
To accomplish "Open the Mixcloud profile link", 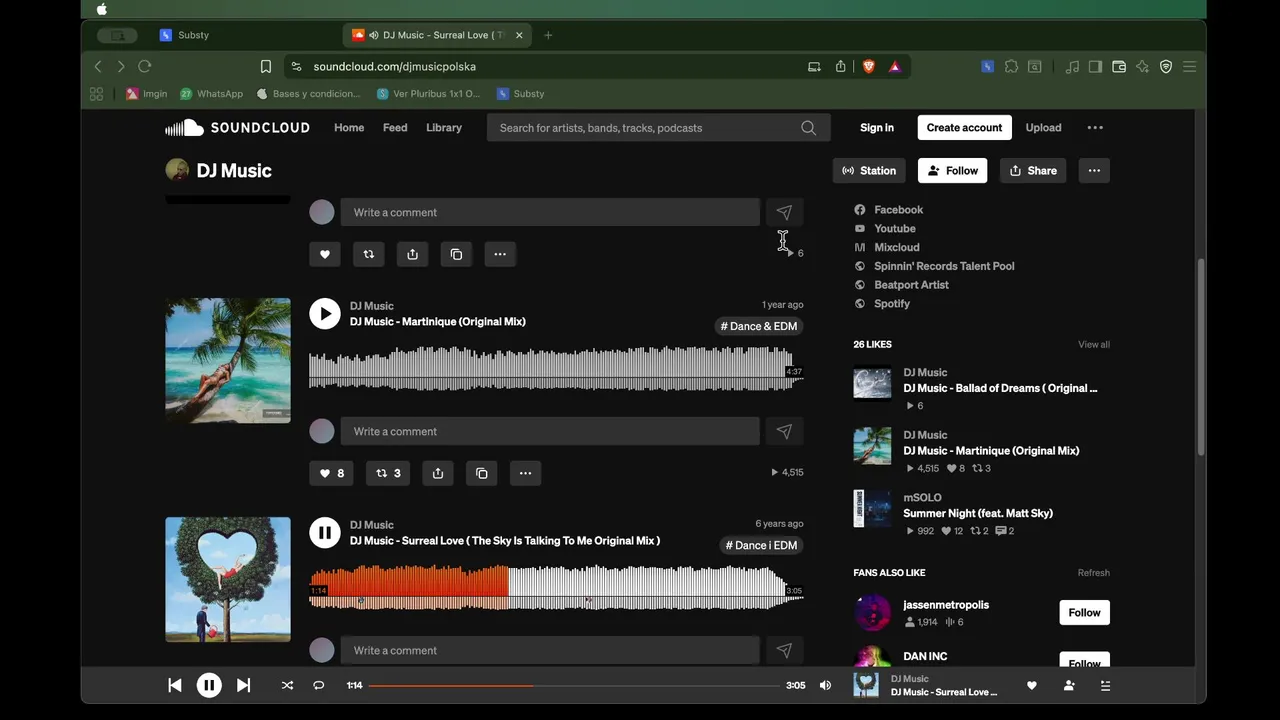I will point(896,248).
